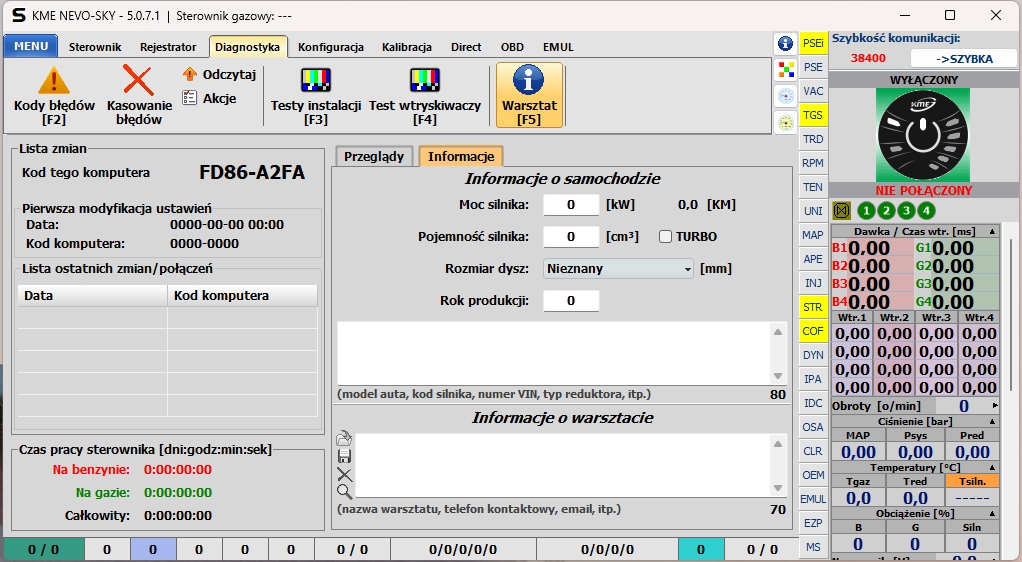Click the Moc silnika input field
The width and height of the screenshot is (1022, 562).
[570, 205]
